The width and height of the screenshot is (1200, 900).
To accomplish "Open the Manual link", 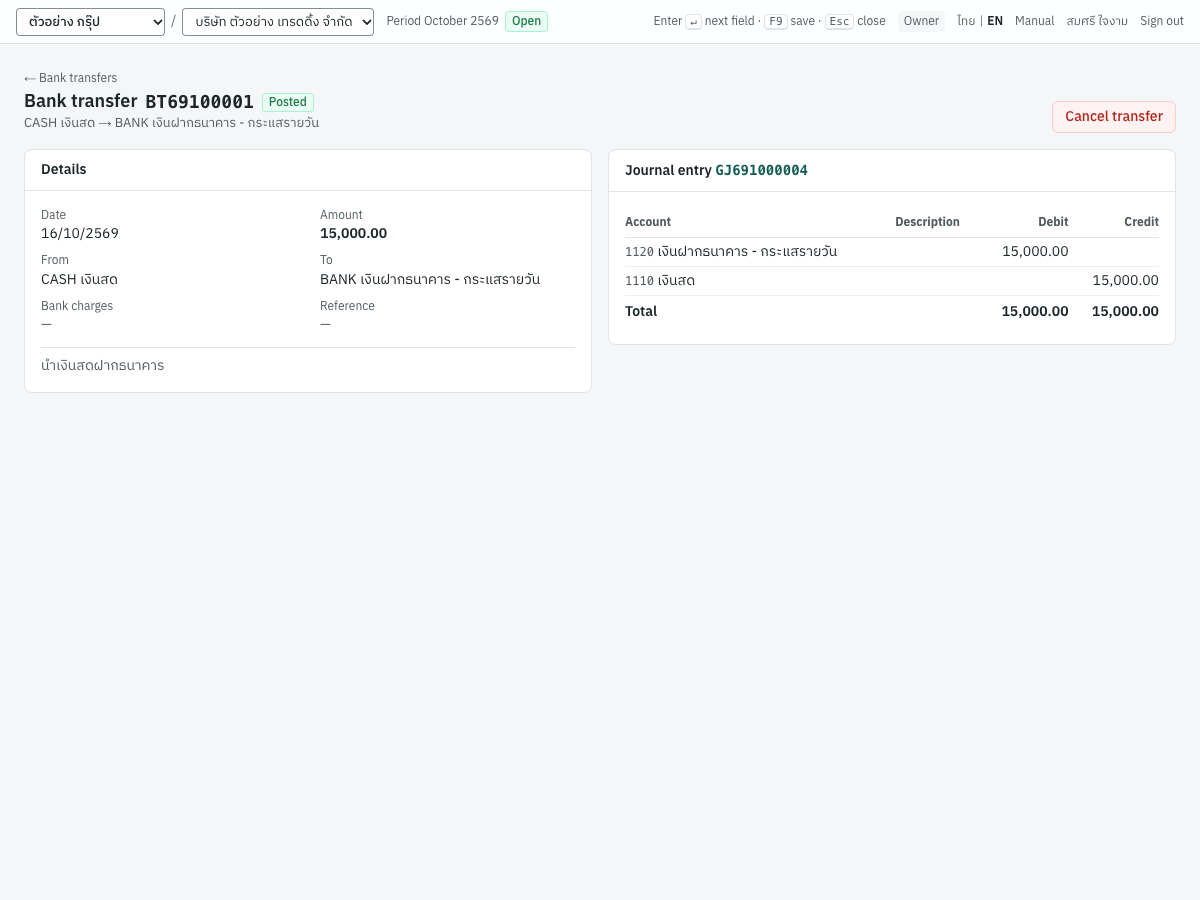I will point(1034,21).
